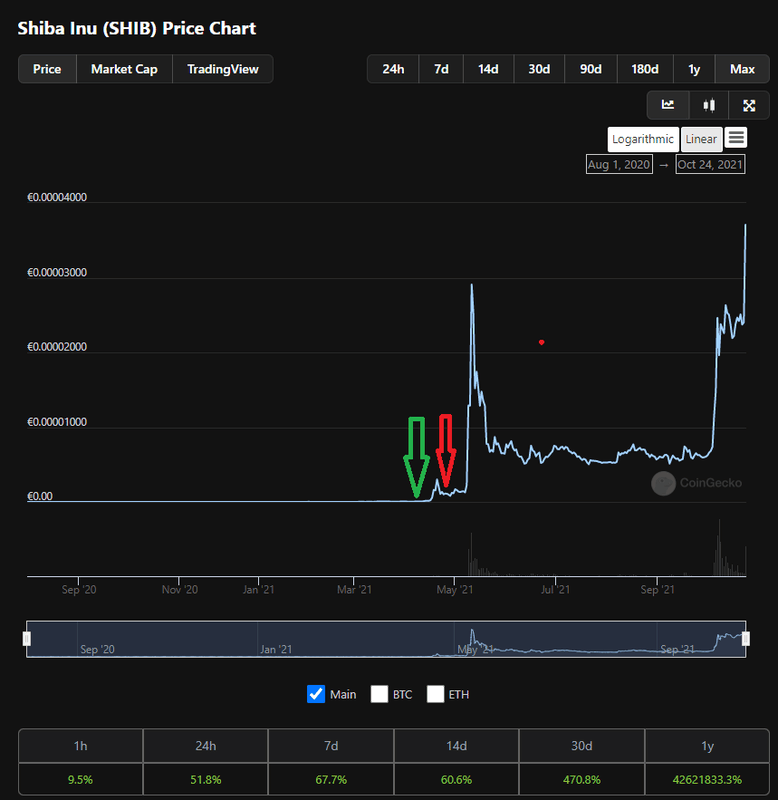Switch chart scale to Logarithmic
The height and width of the screenshot is (800, 778).
643,139
